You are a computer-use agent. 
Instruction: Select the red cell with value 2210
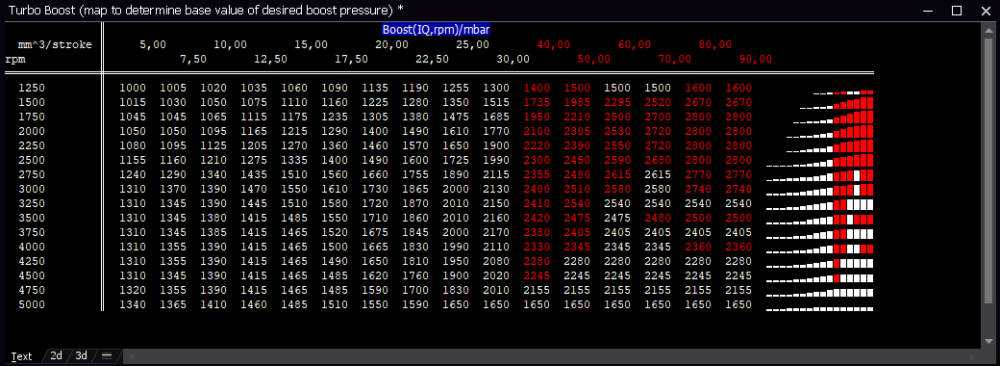577,117
